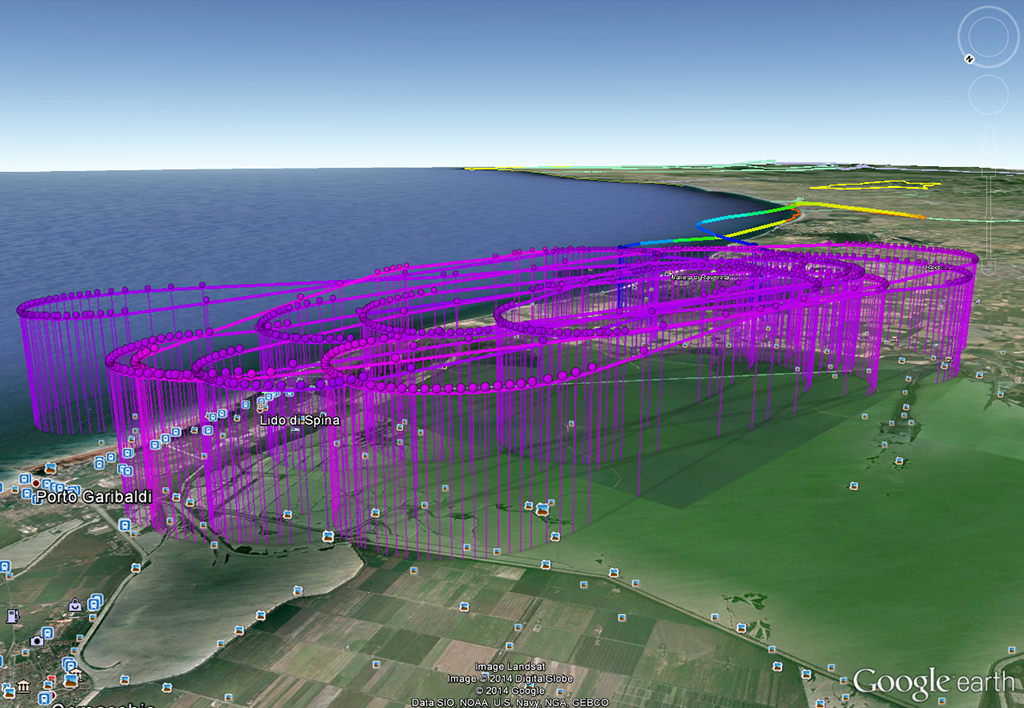Open the shopping bag place icon
The image size is (1024, 708).
pos(75,605)
